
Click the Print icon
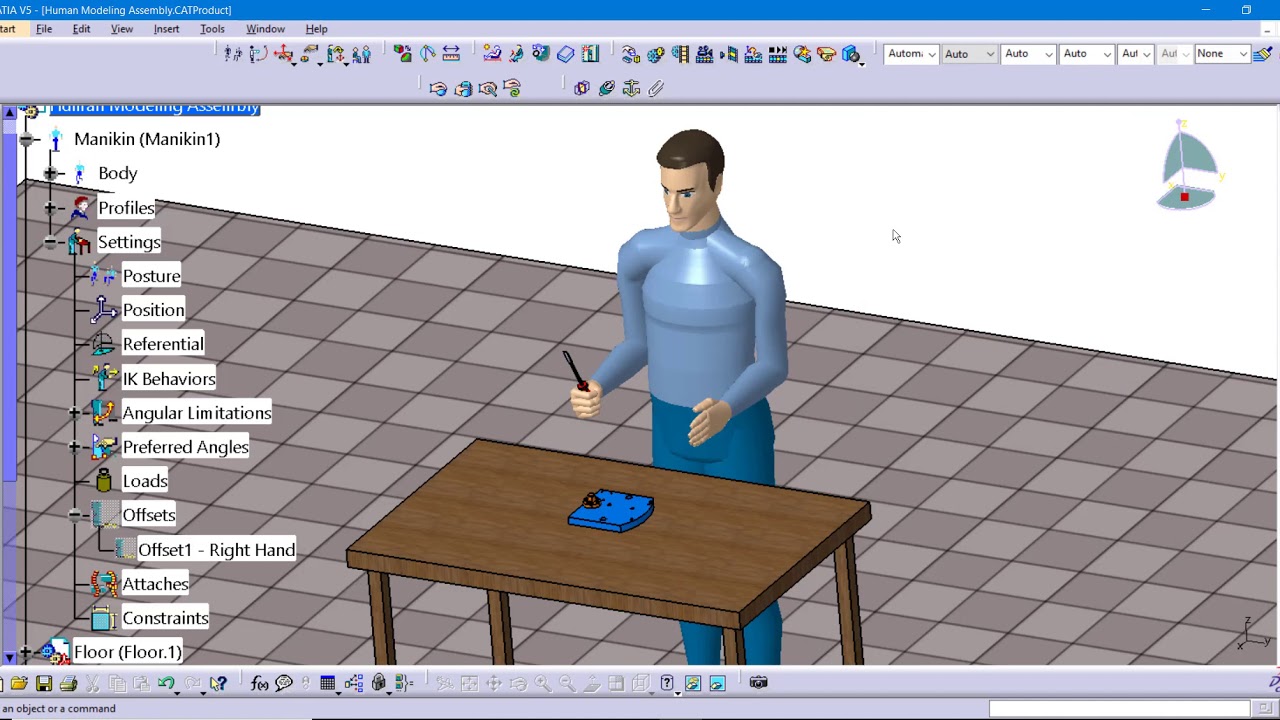point(68,683)
